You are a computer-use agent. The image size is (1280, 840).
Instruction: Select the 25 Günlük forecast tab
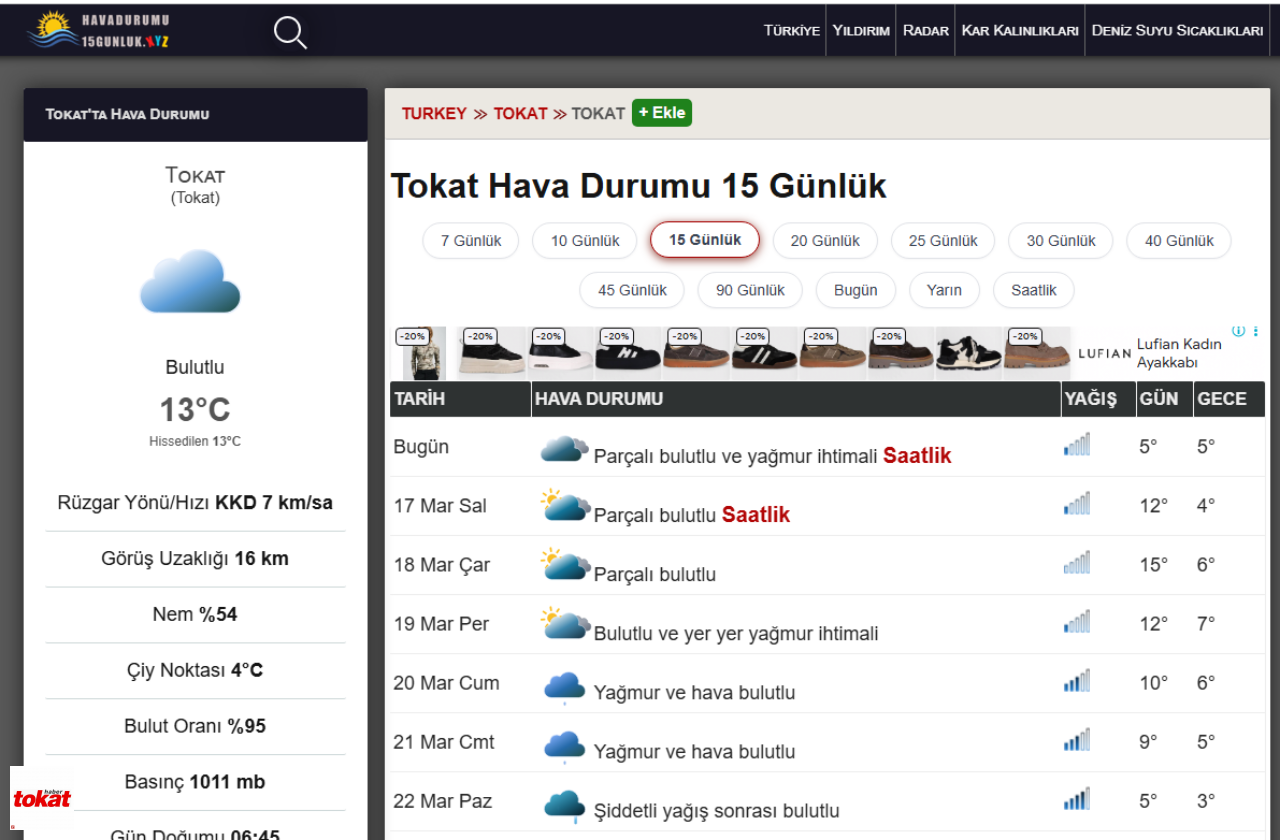(943, 241)
